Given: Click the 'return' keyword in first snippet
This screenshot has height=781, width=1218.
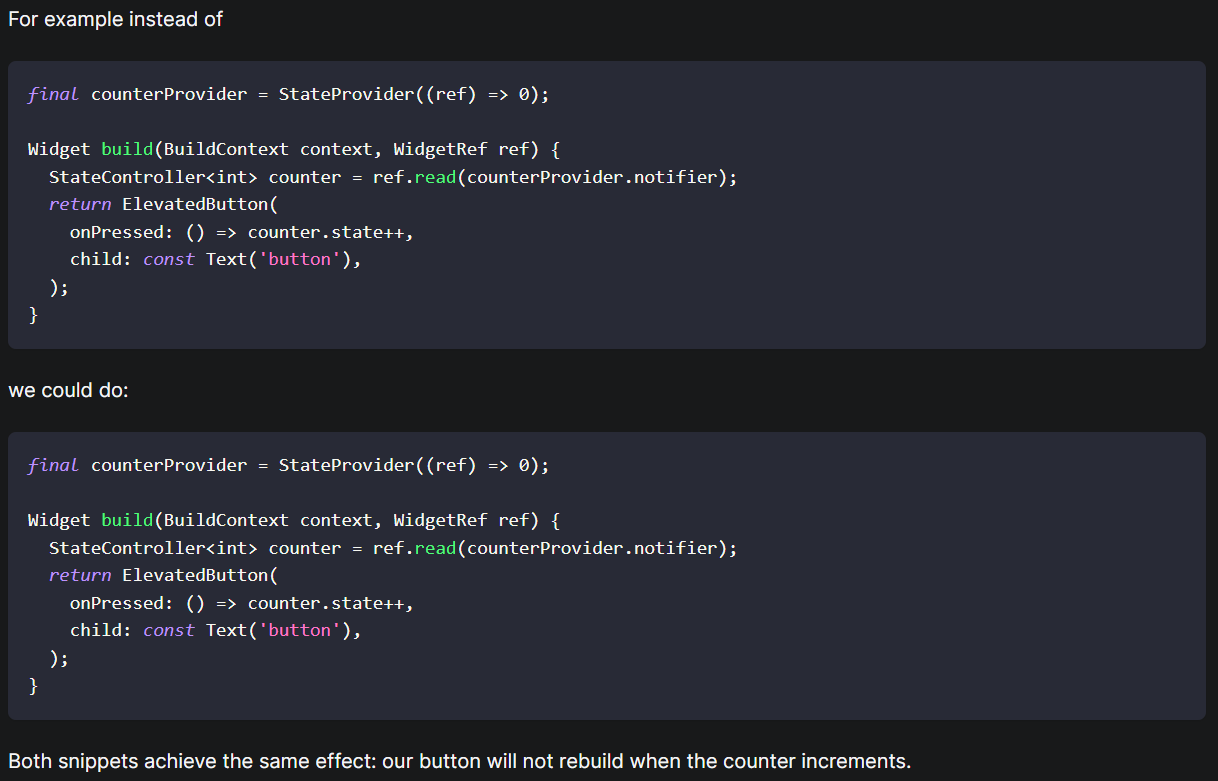Looking at the screenshot, I should click(x=80, y=203).
